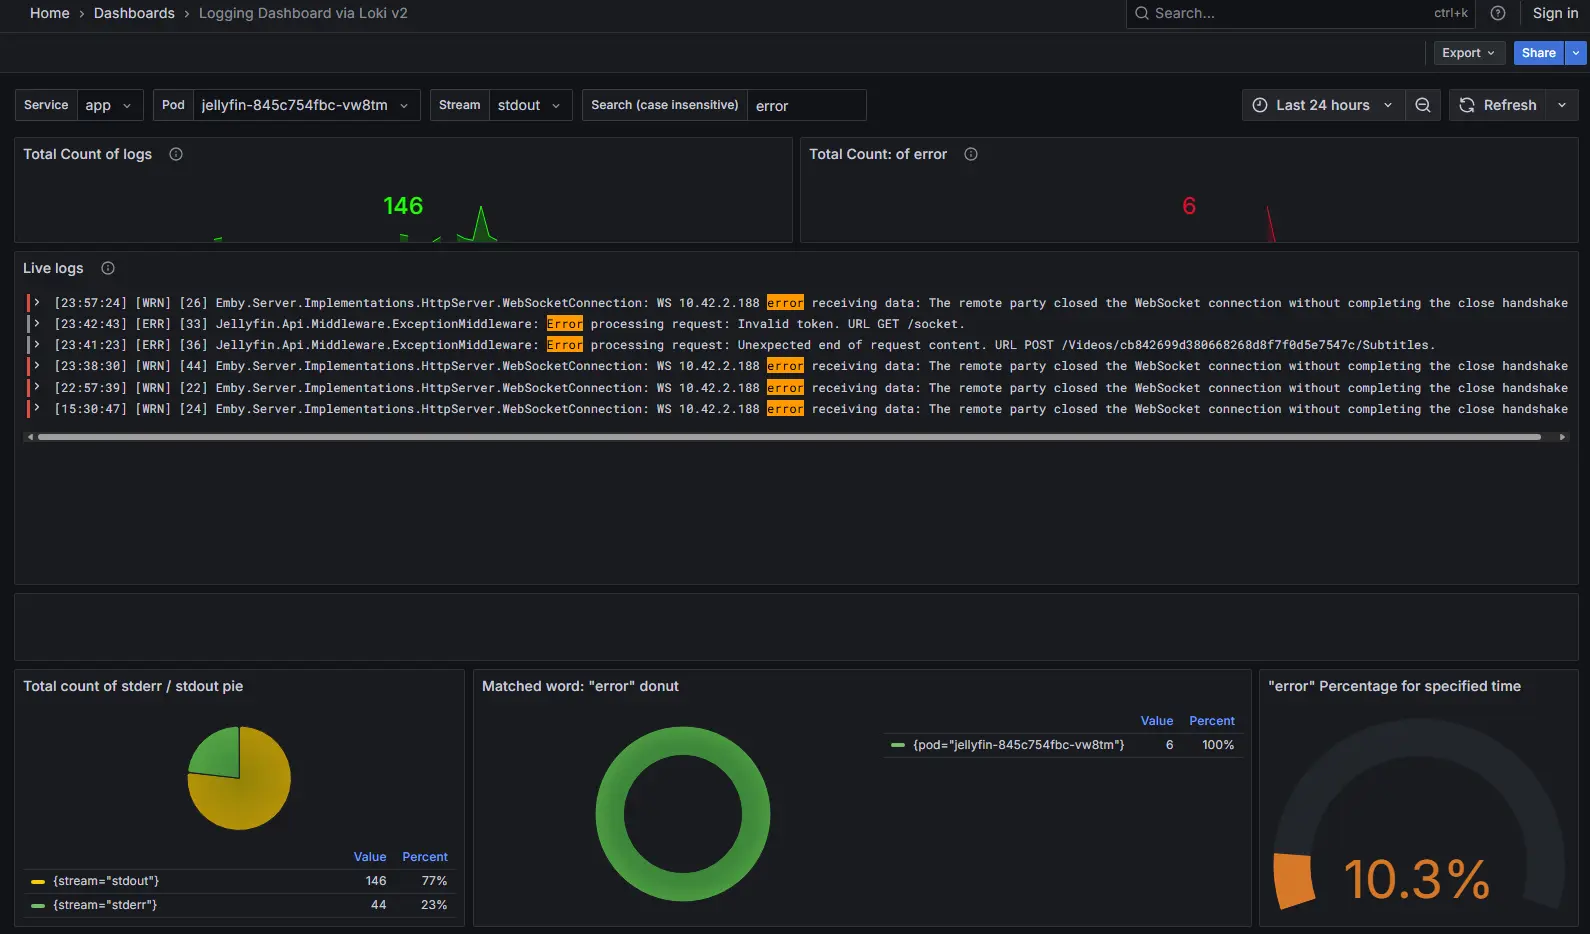Click the info icon beside Total Count of logs

point(176,154)
